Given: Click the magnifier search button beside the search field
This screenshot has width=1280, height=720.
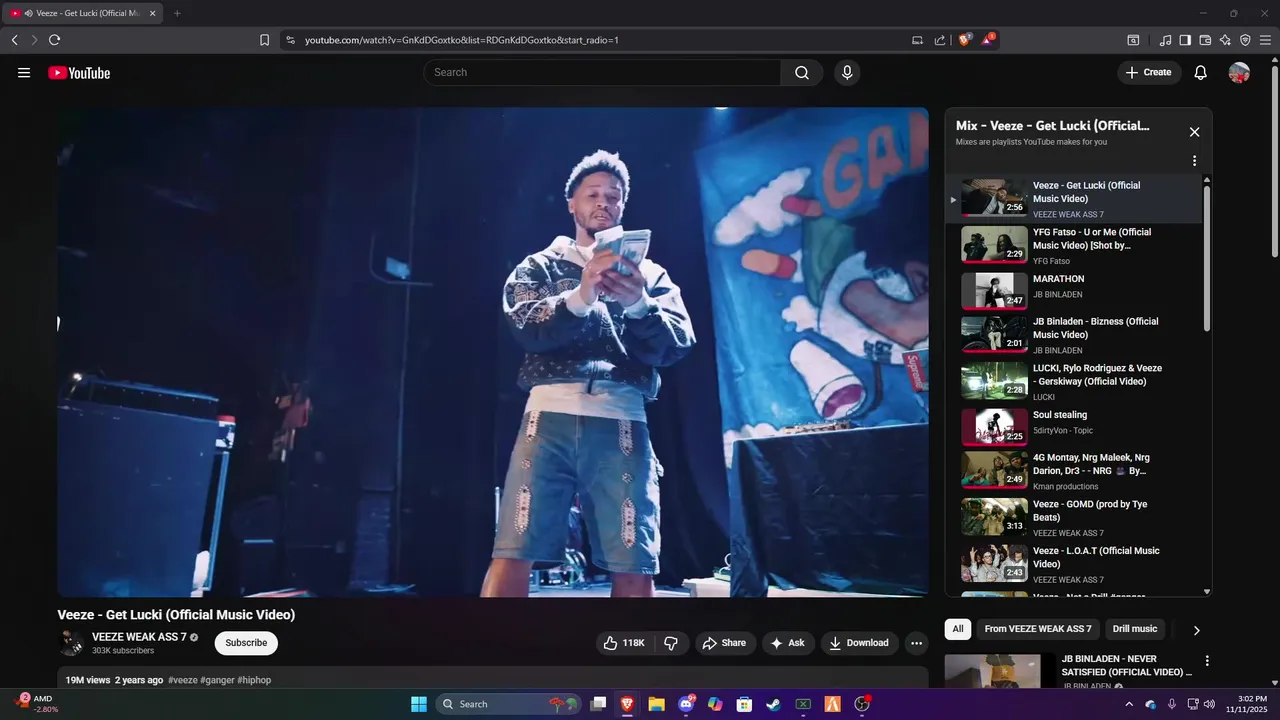Looking at the screenshot, I should click(802, 72).
